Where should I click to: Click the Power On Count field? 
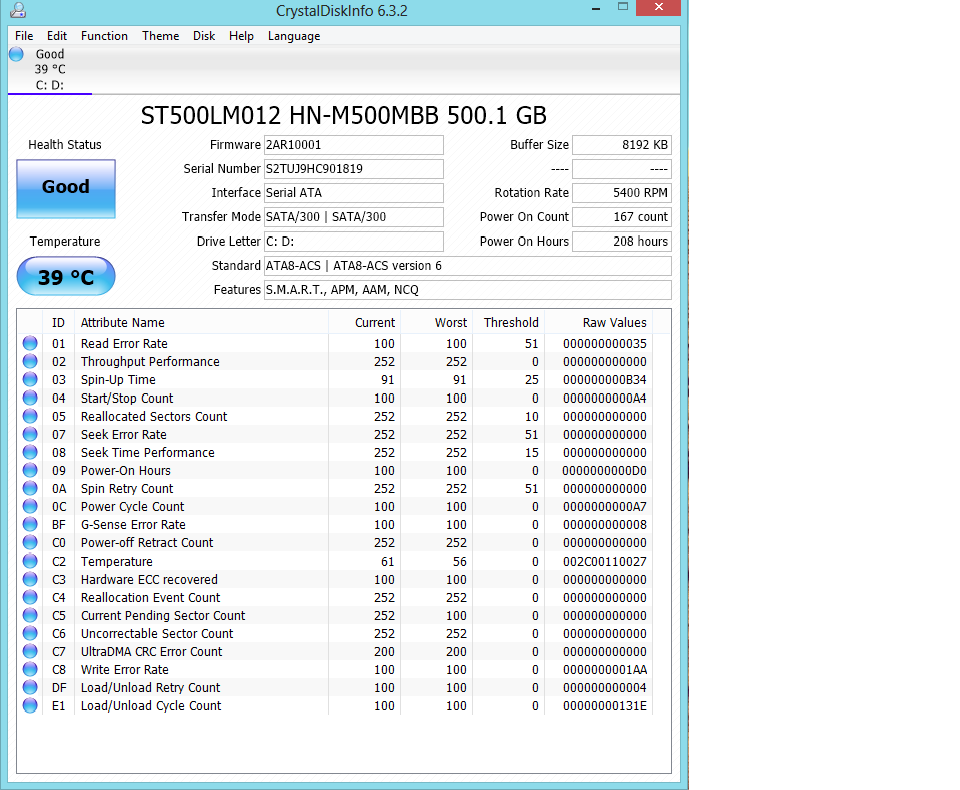[621, 217]
